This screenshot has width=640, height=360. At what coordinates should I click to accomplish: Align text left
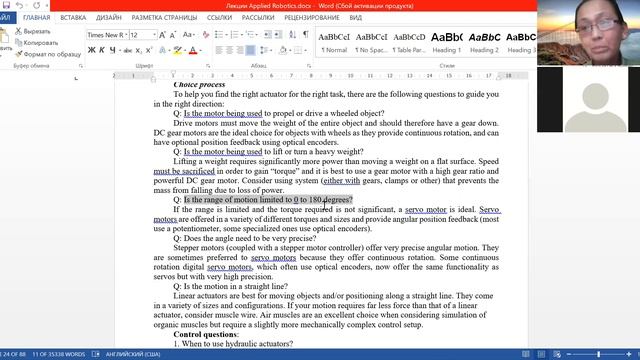point(219,50)
